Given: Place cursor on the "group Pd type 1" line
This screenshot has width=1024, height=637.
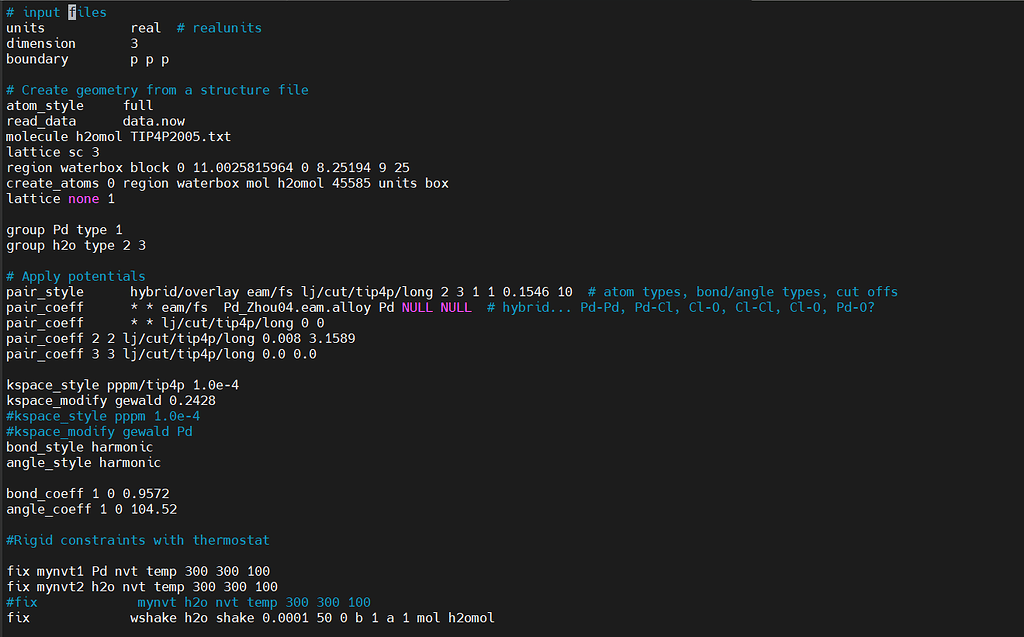Looking at the screenshot, I should [64, 230].
